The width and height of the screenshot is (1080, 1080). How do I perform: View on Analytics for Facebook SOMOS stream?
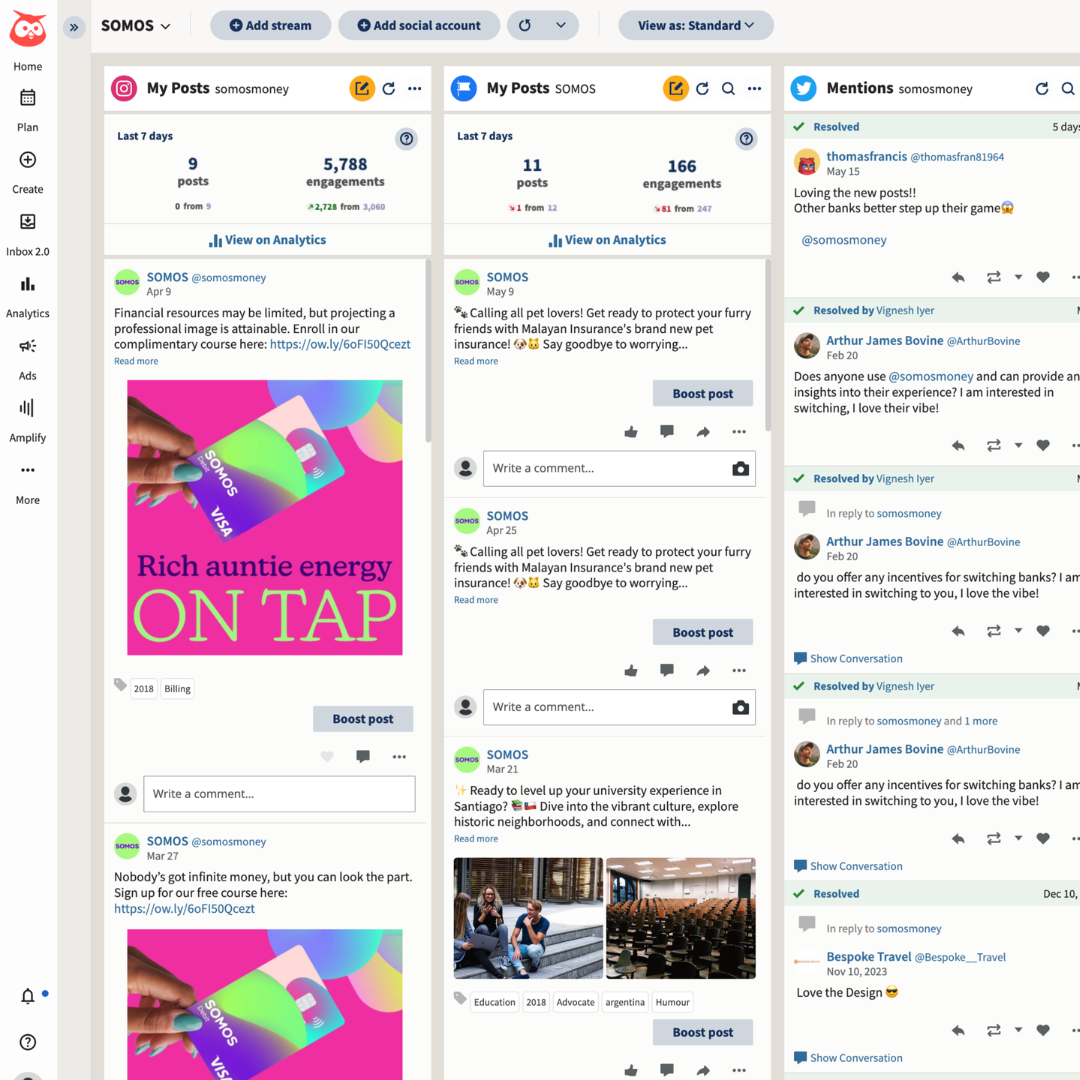coord(607,240)
